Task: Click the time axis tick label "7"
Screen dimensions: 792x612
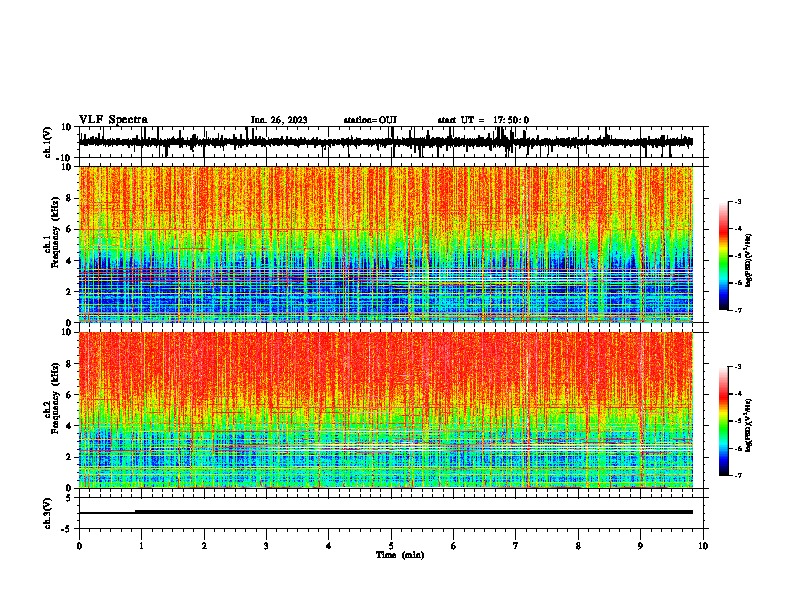Action: pyautogui.click(x=516, y=546)
